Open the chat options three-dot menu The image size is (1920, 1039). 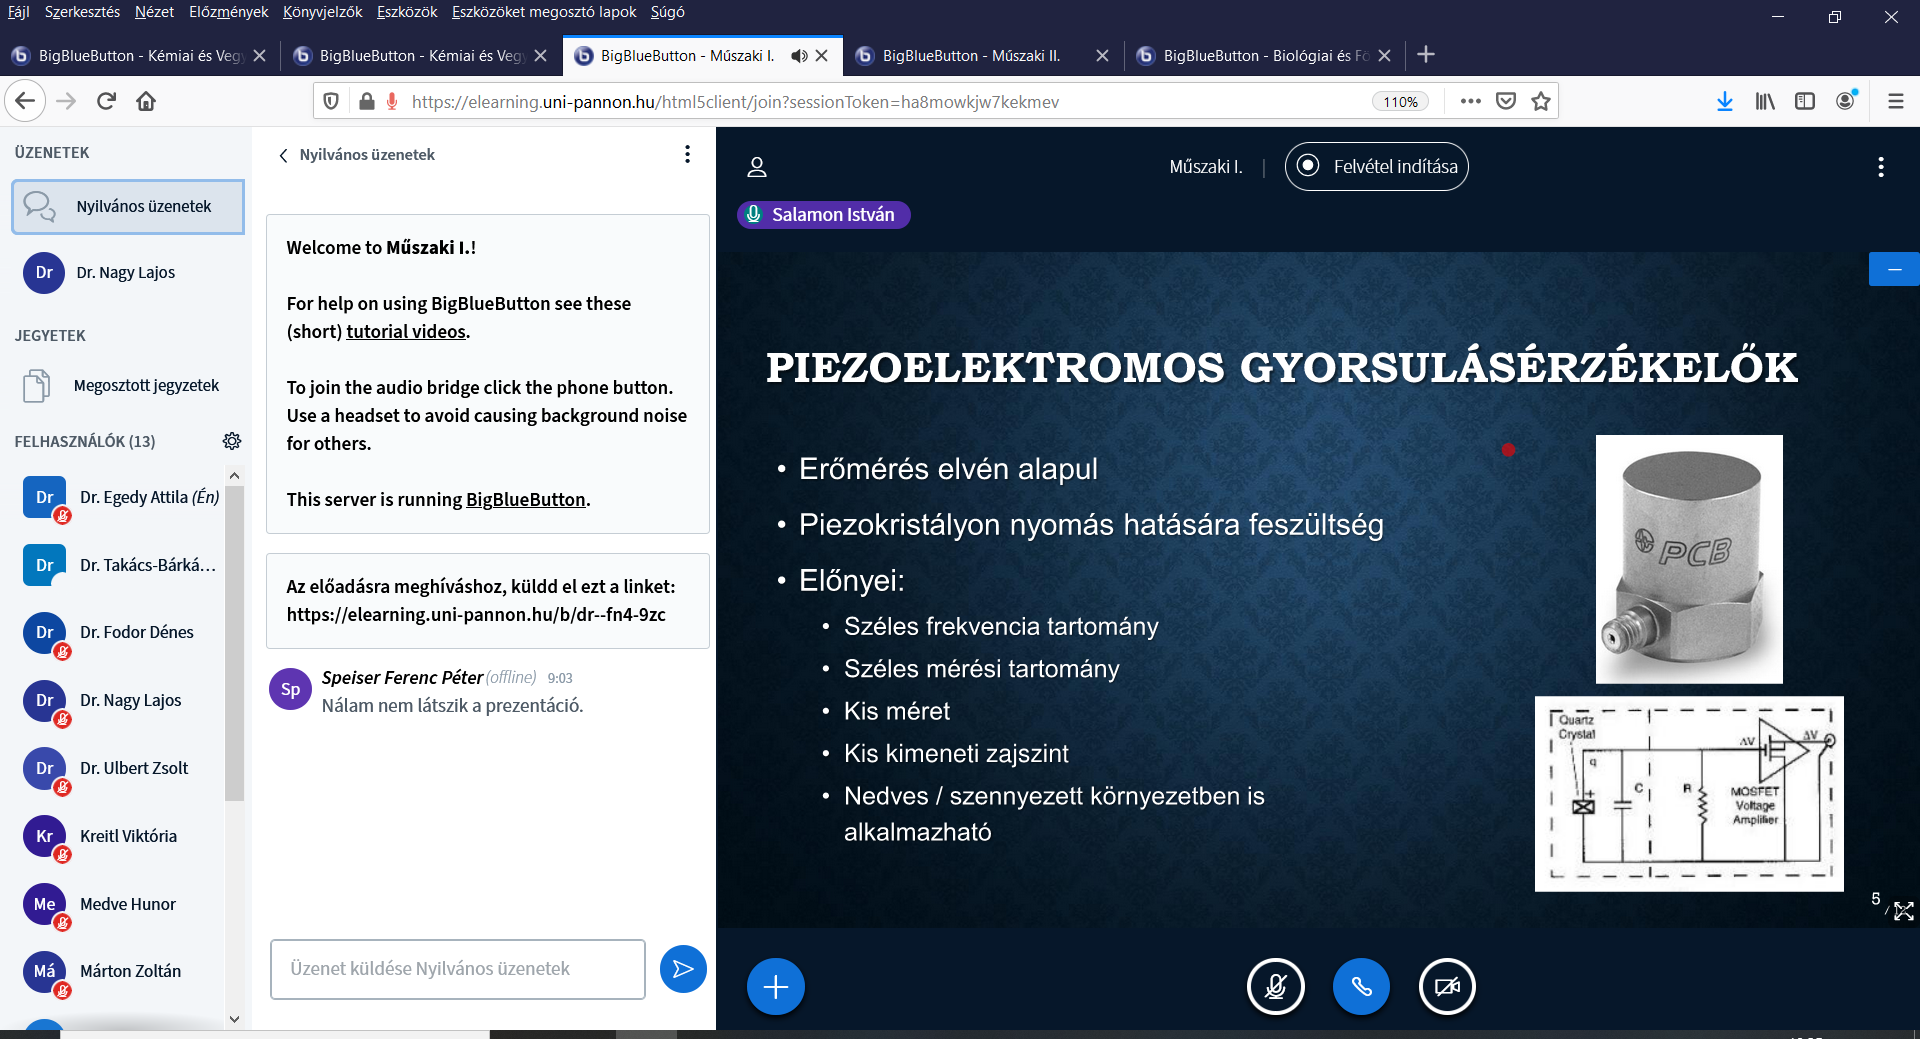coord(687,154)
